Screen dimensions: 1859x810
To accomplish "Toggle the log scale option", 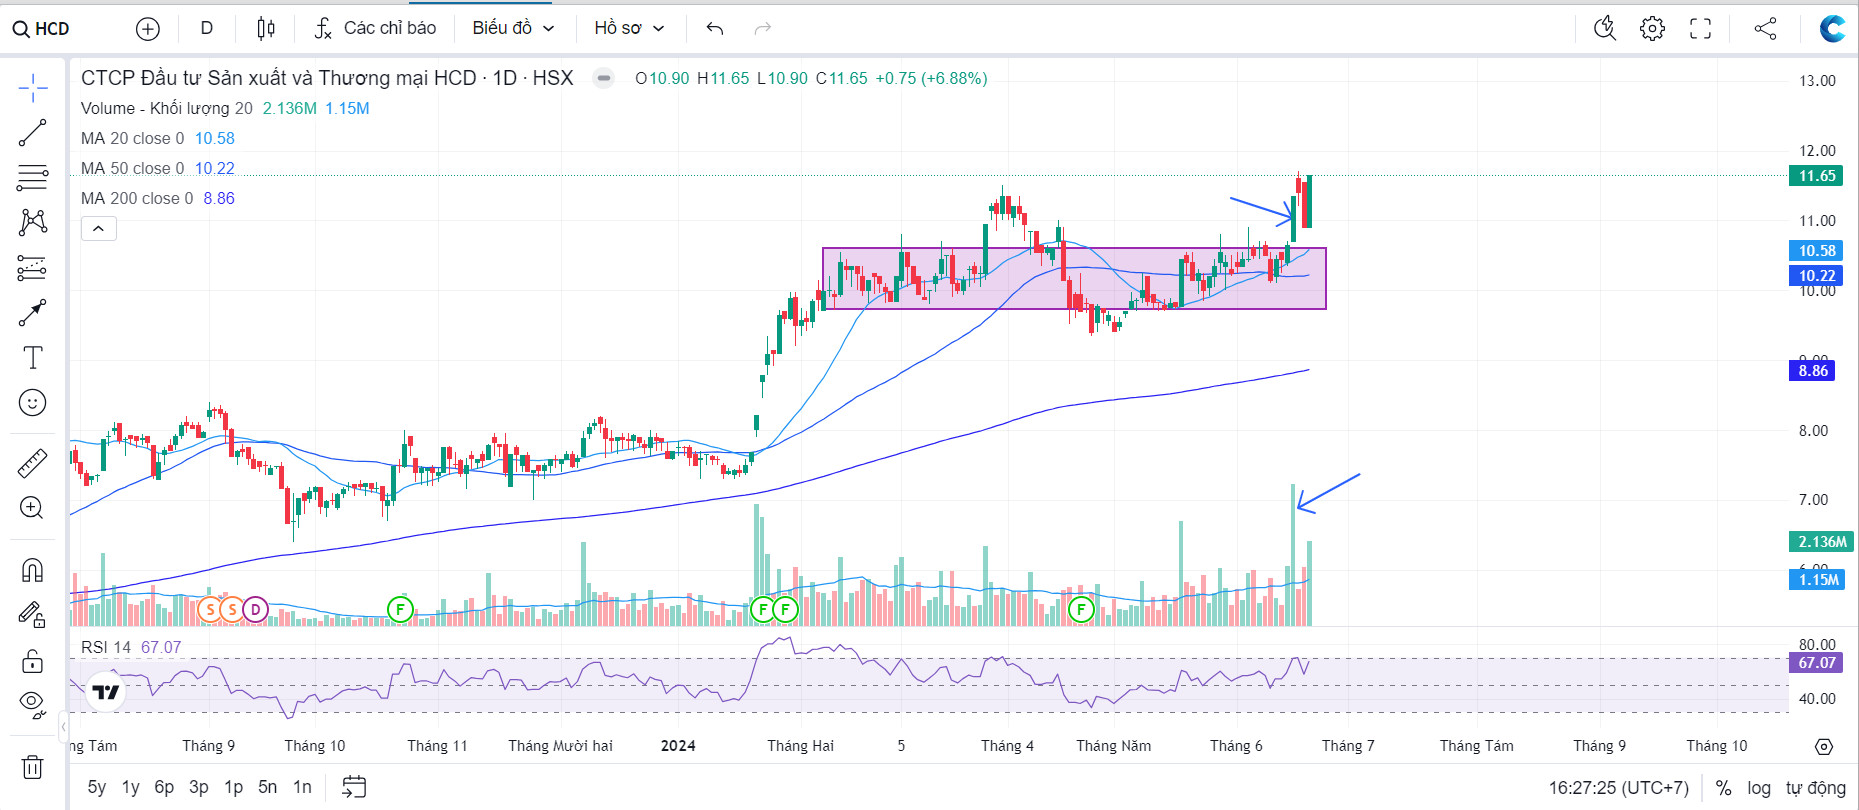I will click(1758, 788).
